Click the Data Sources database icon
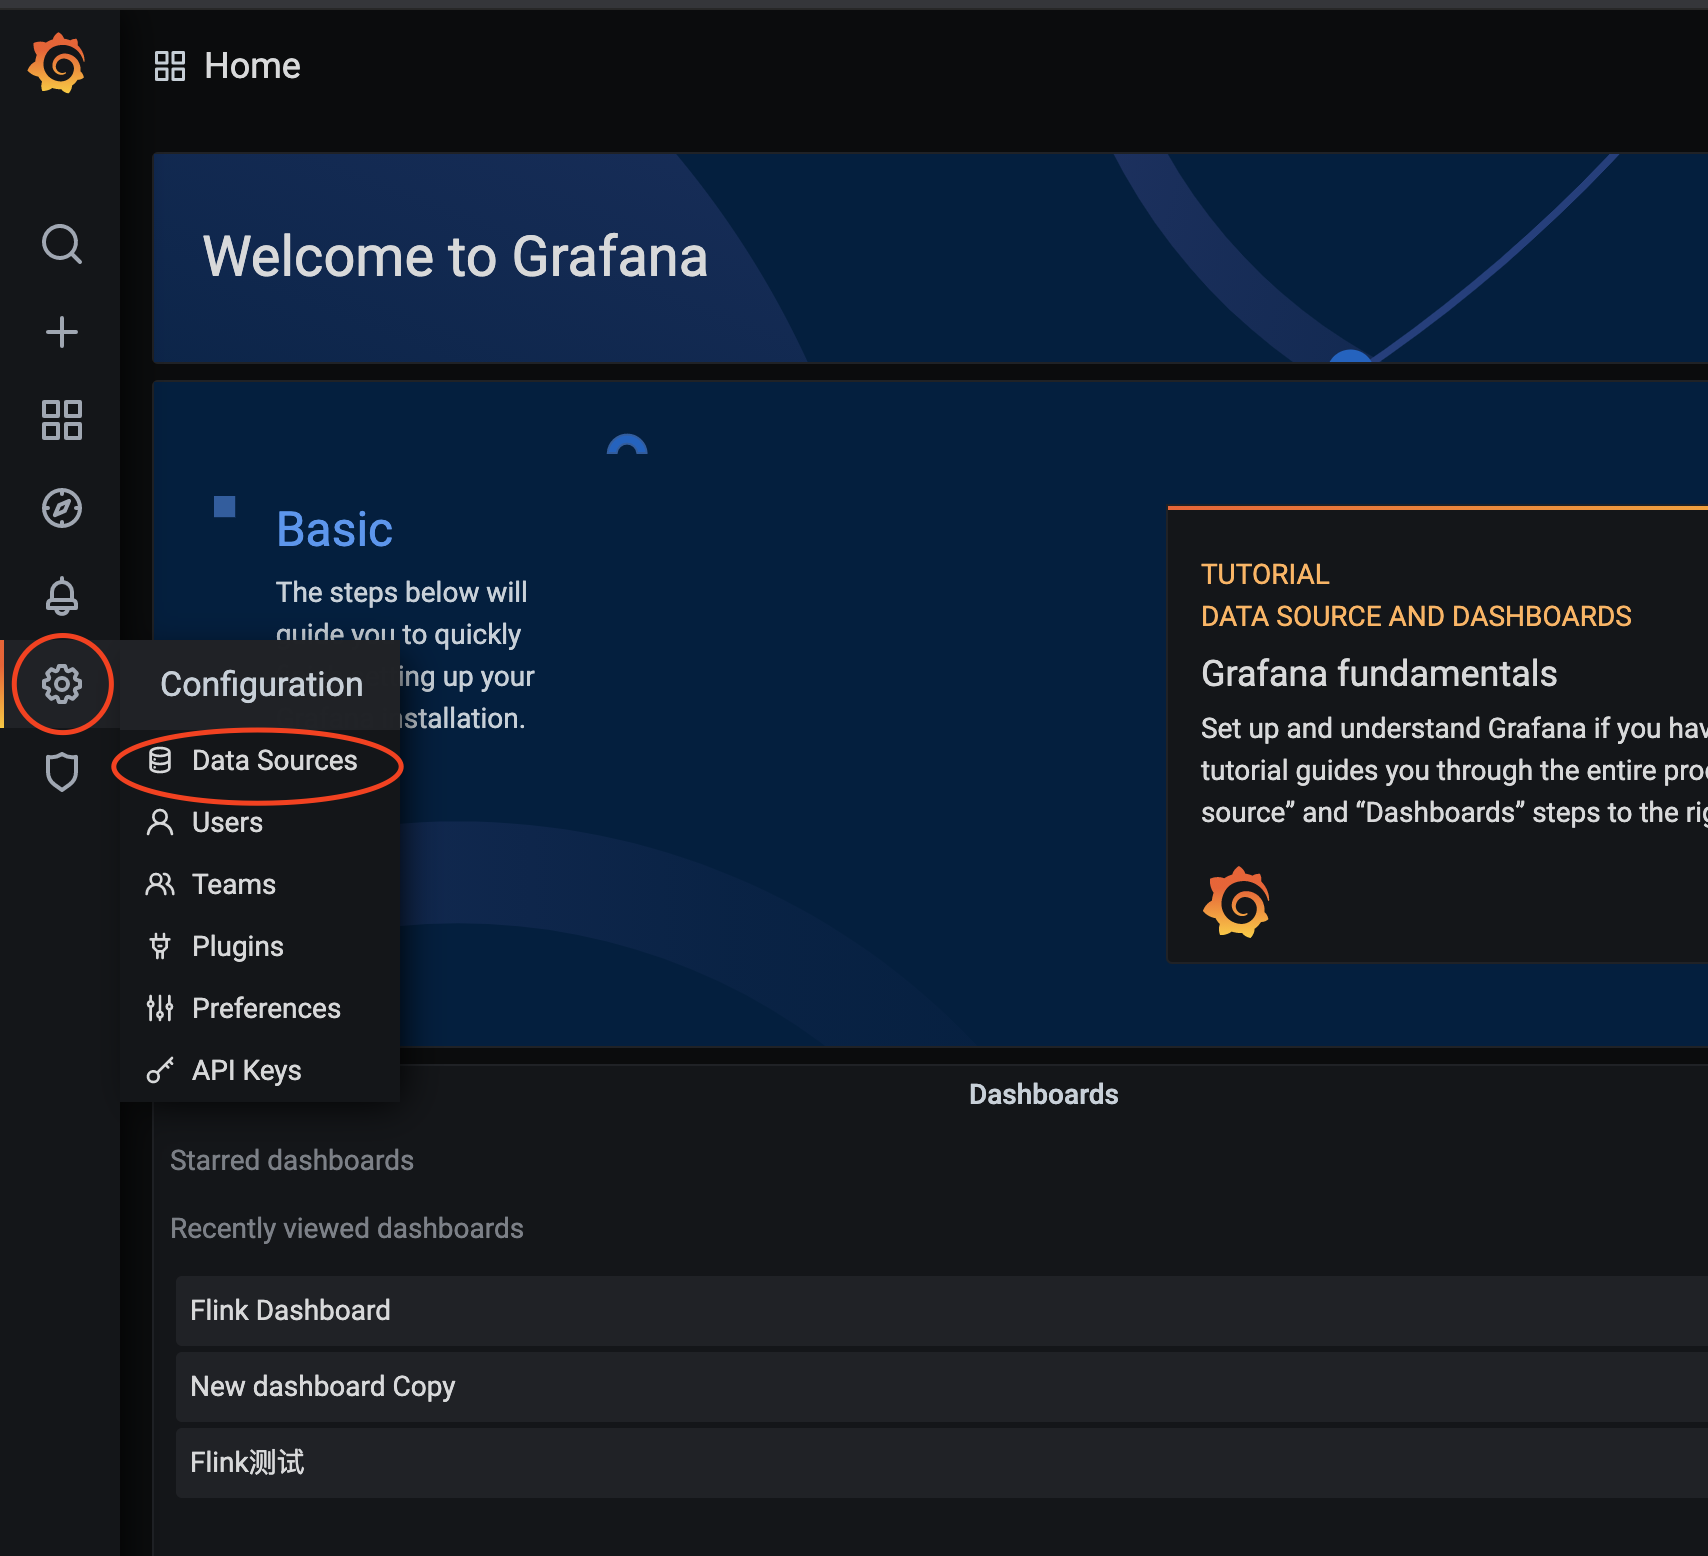Screen dimensions: 1708x1556 click(160, 761)
